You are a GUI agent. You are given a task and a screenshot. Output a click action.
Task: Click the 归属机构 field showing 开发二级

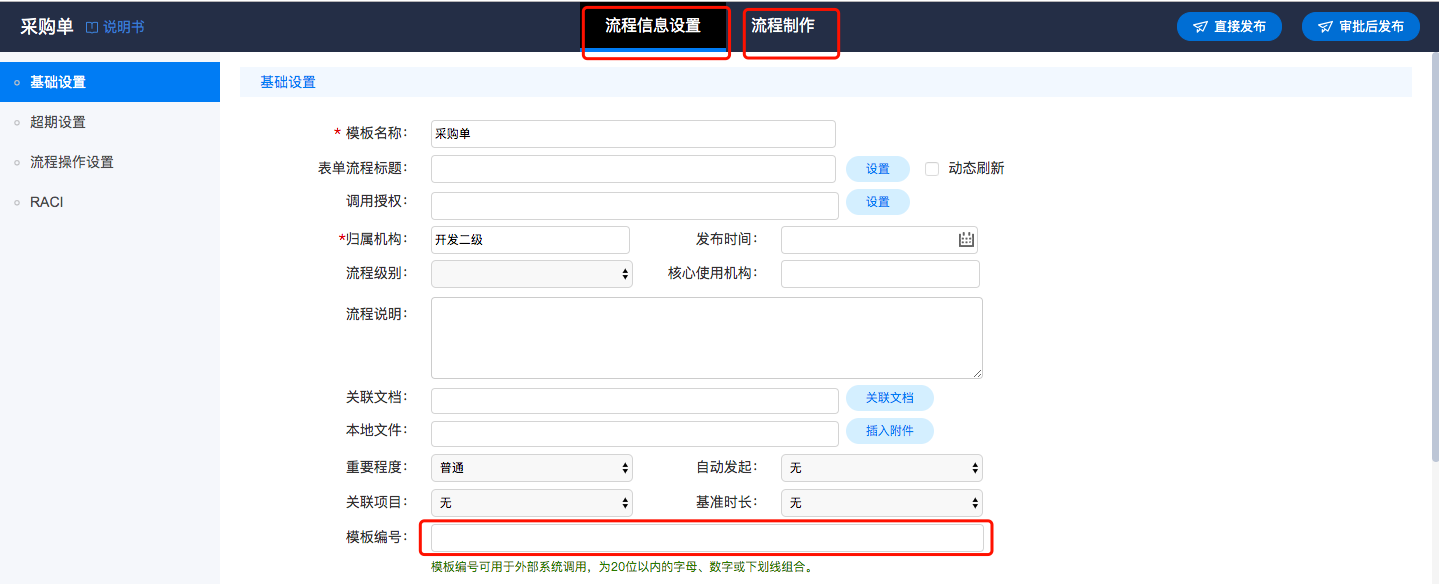(530, 240)
